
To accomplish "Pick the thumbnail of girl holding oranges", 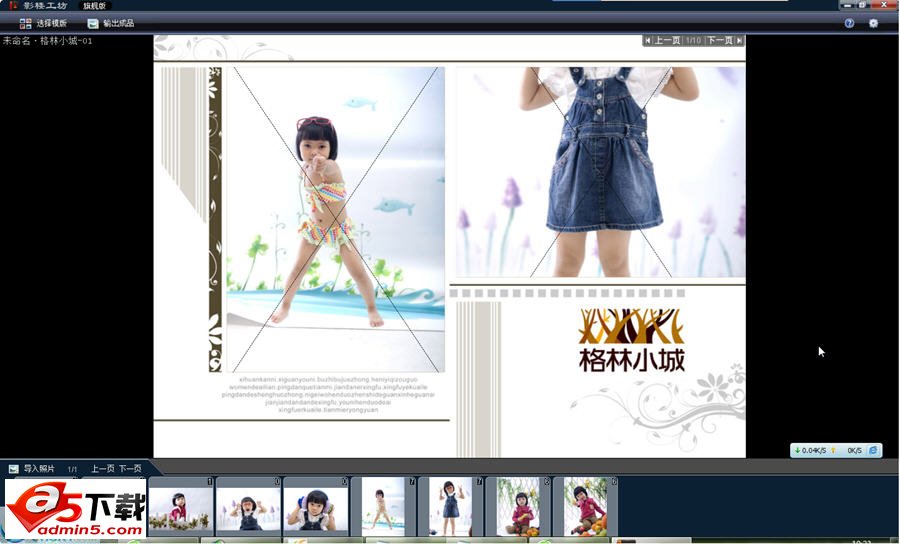I will tap(585, 507).
